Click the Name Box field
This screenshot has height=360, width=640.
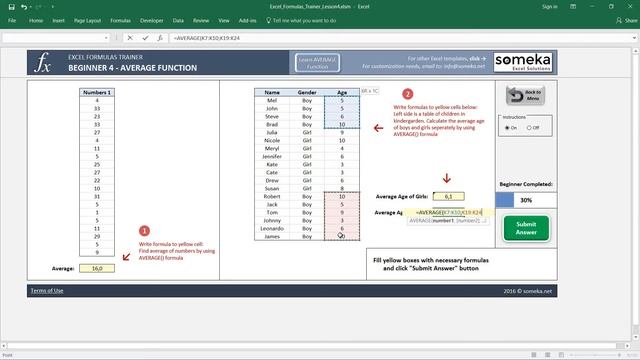click(x=52, y=38)
